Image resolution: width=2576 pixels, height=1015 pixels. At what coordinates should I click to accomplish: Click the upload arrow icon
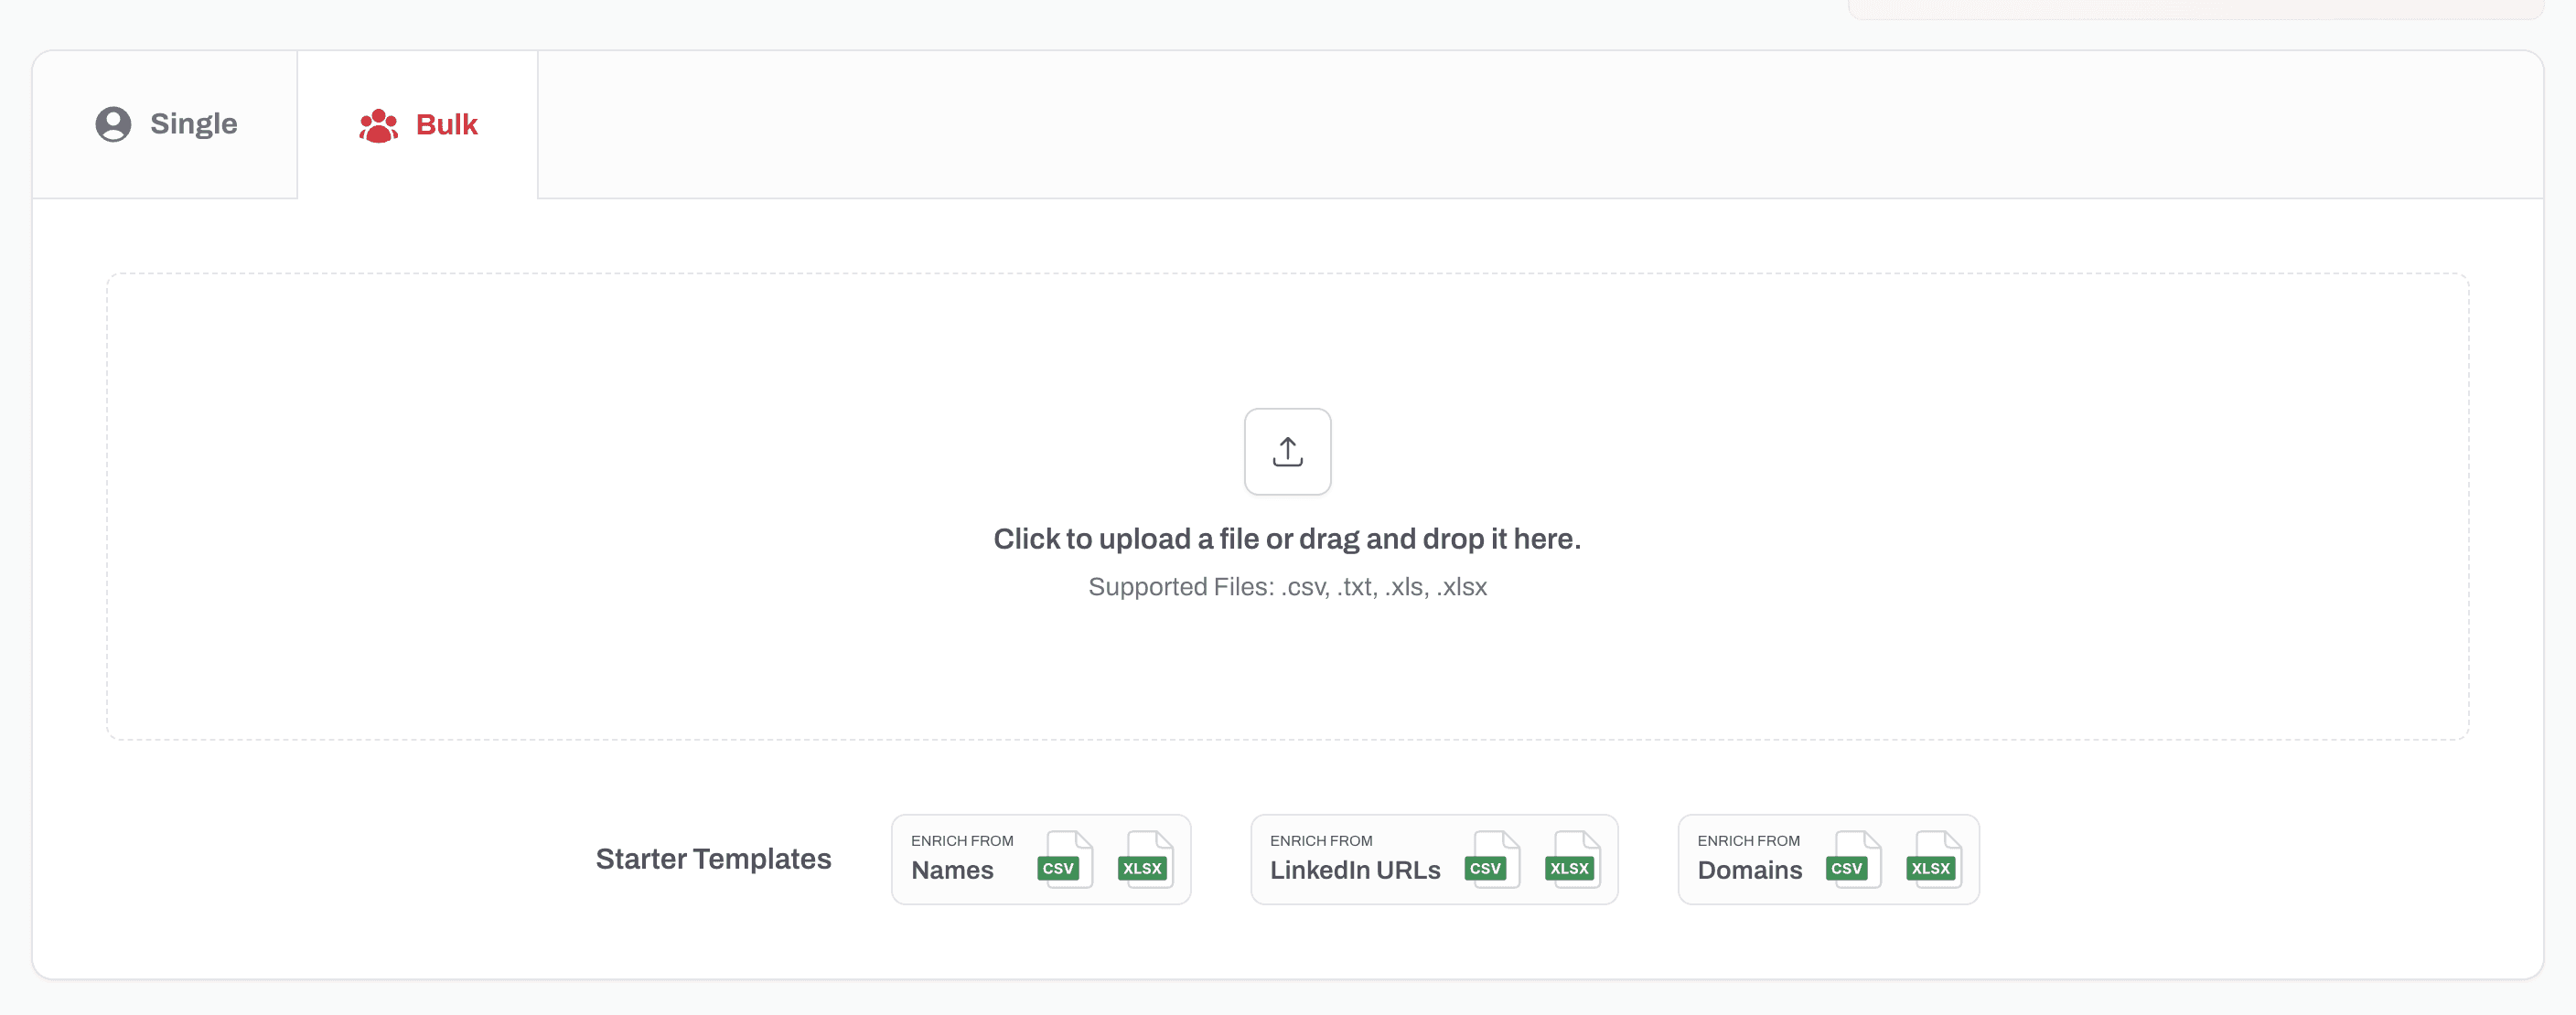coord(1287,452)
